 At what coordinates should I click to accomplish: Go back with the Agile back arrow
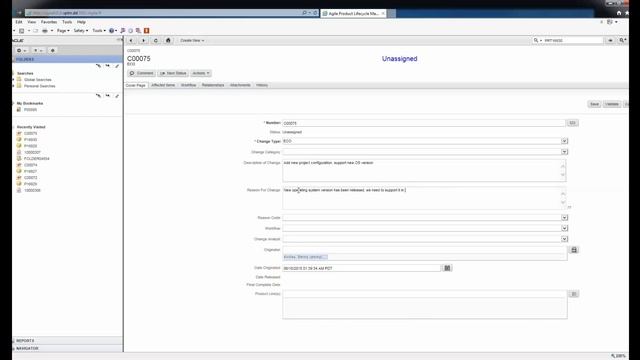coord(131,40)
